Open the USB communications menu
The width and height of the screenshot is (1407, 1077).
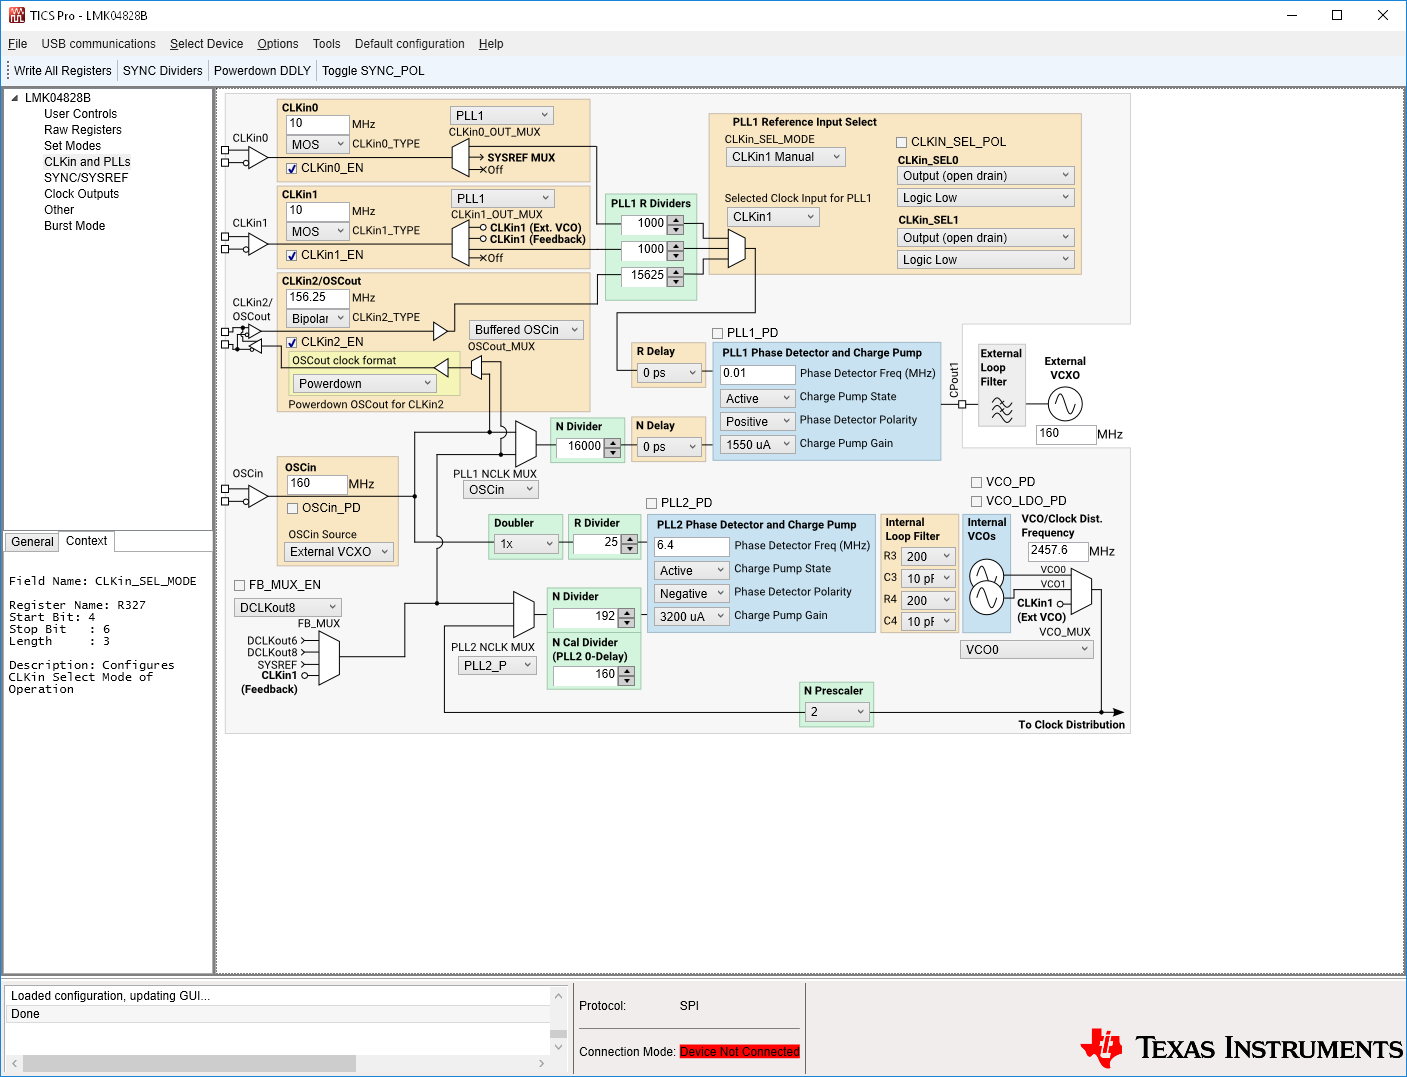point(98,44)
